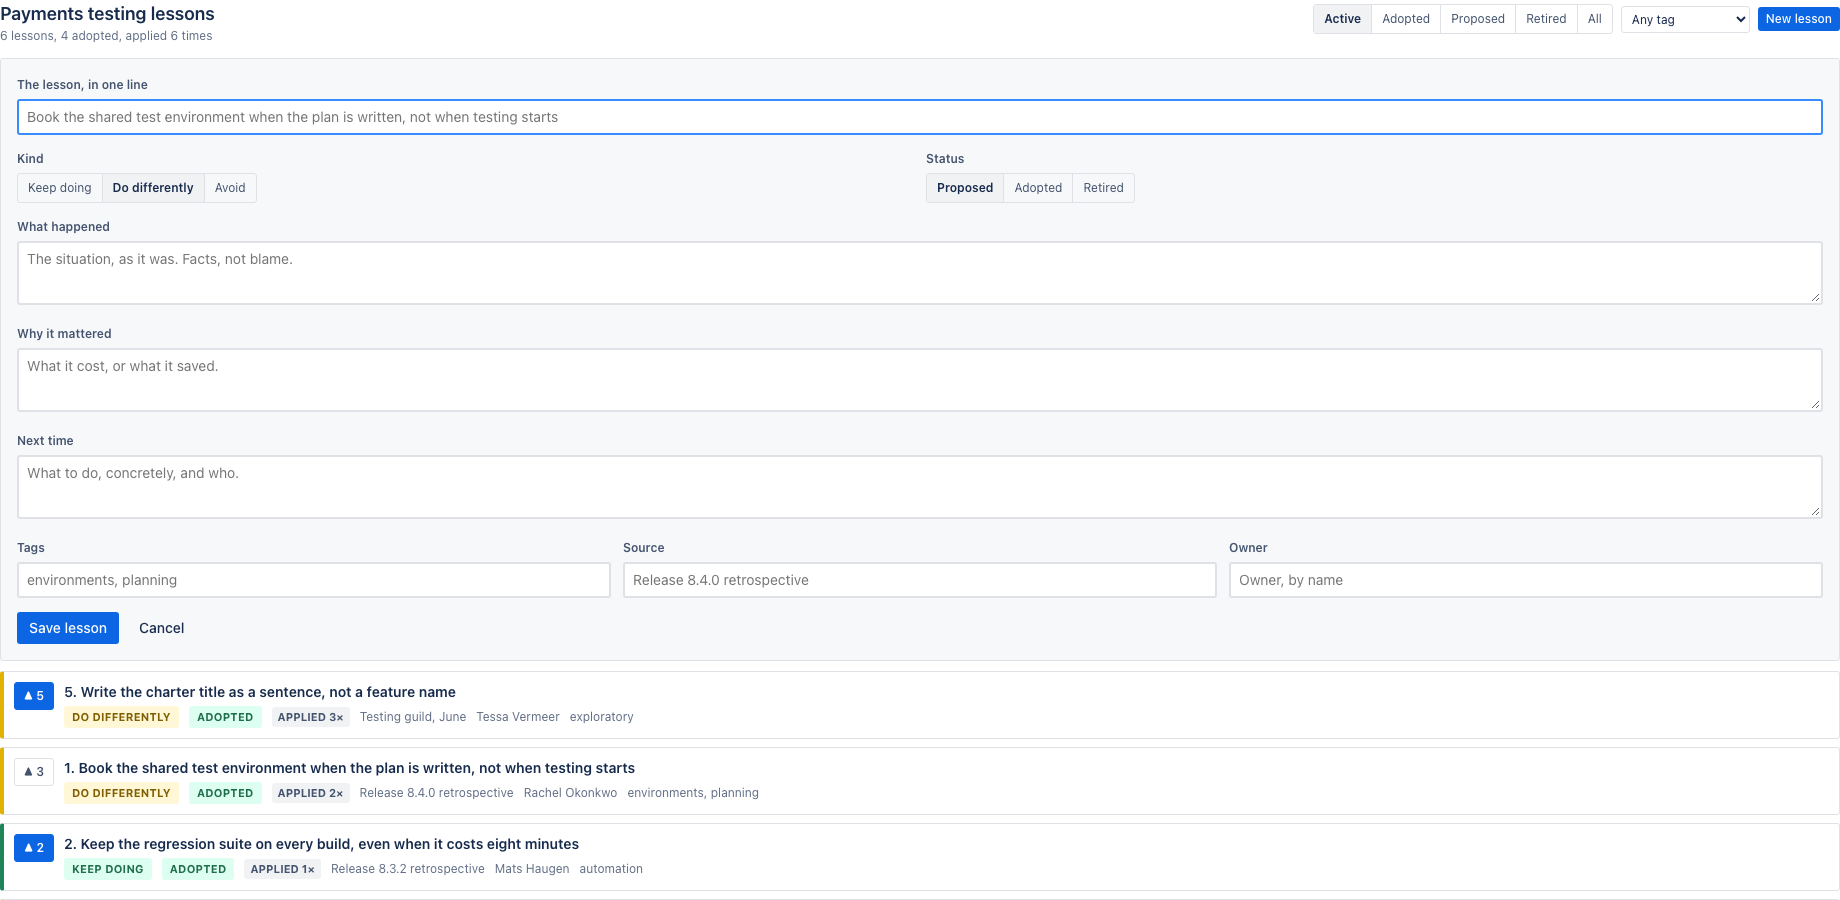
Task: Click the APPLIED 2× badge
Action: click(x=311, y=793)
